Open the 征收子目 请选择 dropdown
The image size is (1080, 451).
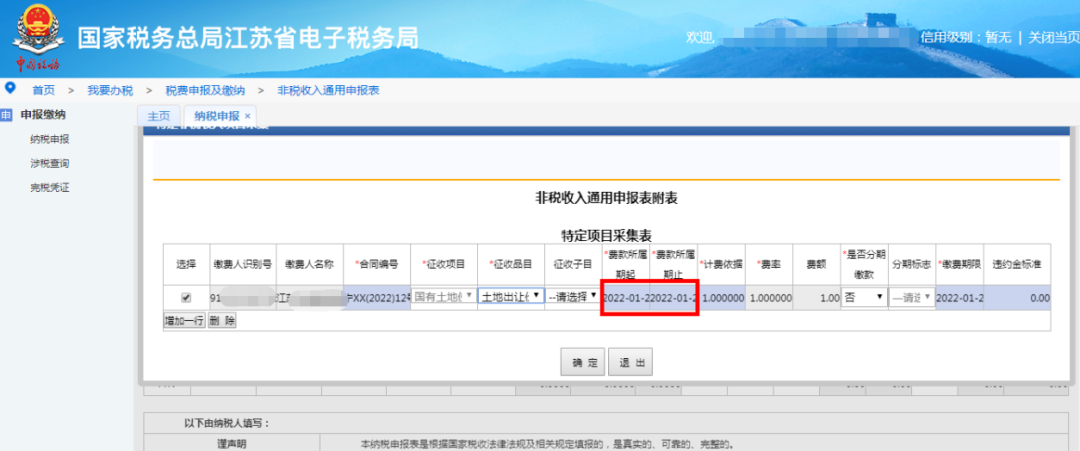click(x=572, y=297)
